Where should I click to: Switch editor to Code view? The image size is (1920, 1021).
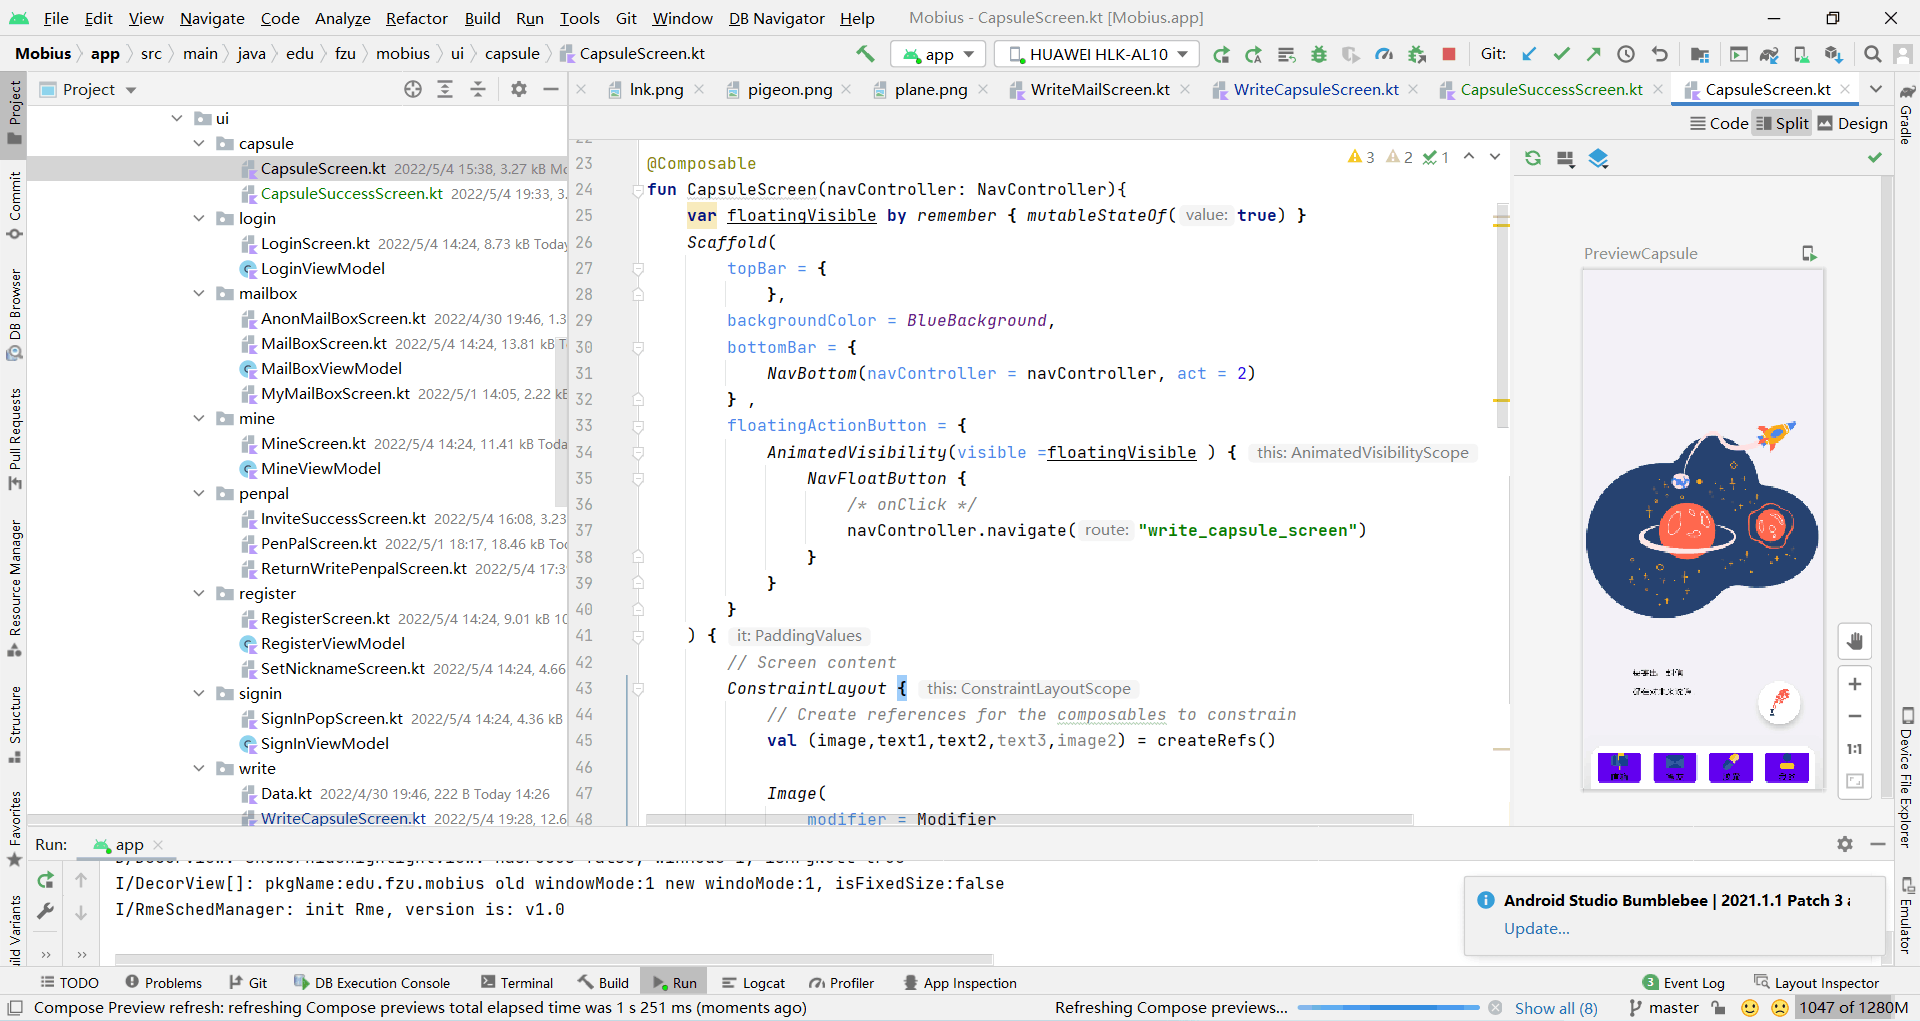pyautogui.click(x=1719, y=123)
